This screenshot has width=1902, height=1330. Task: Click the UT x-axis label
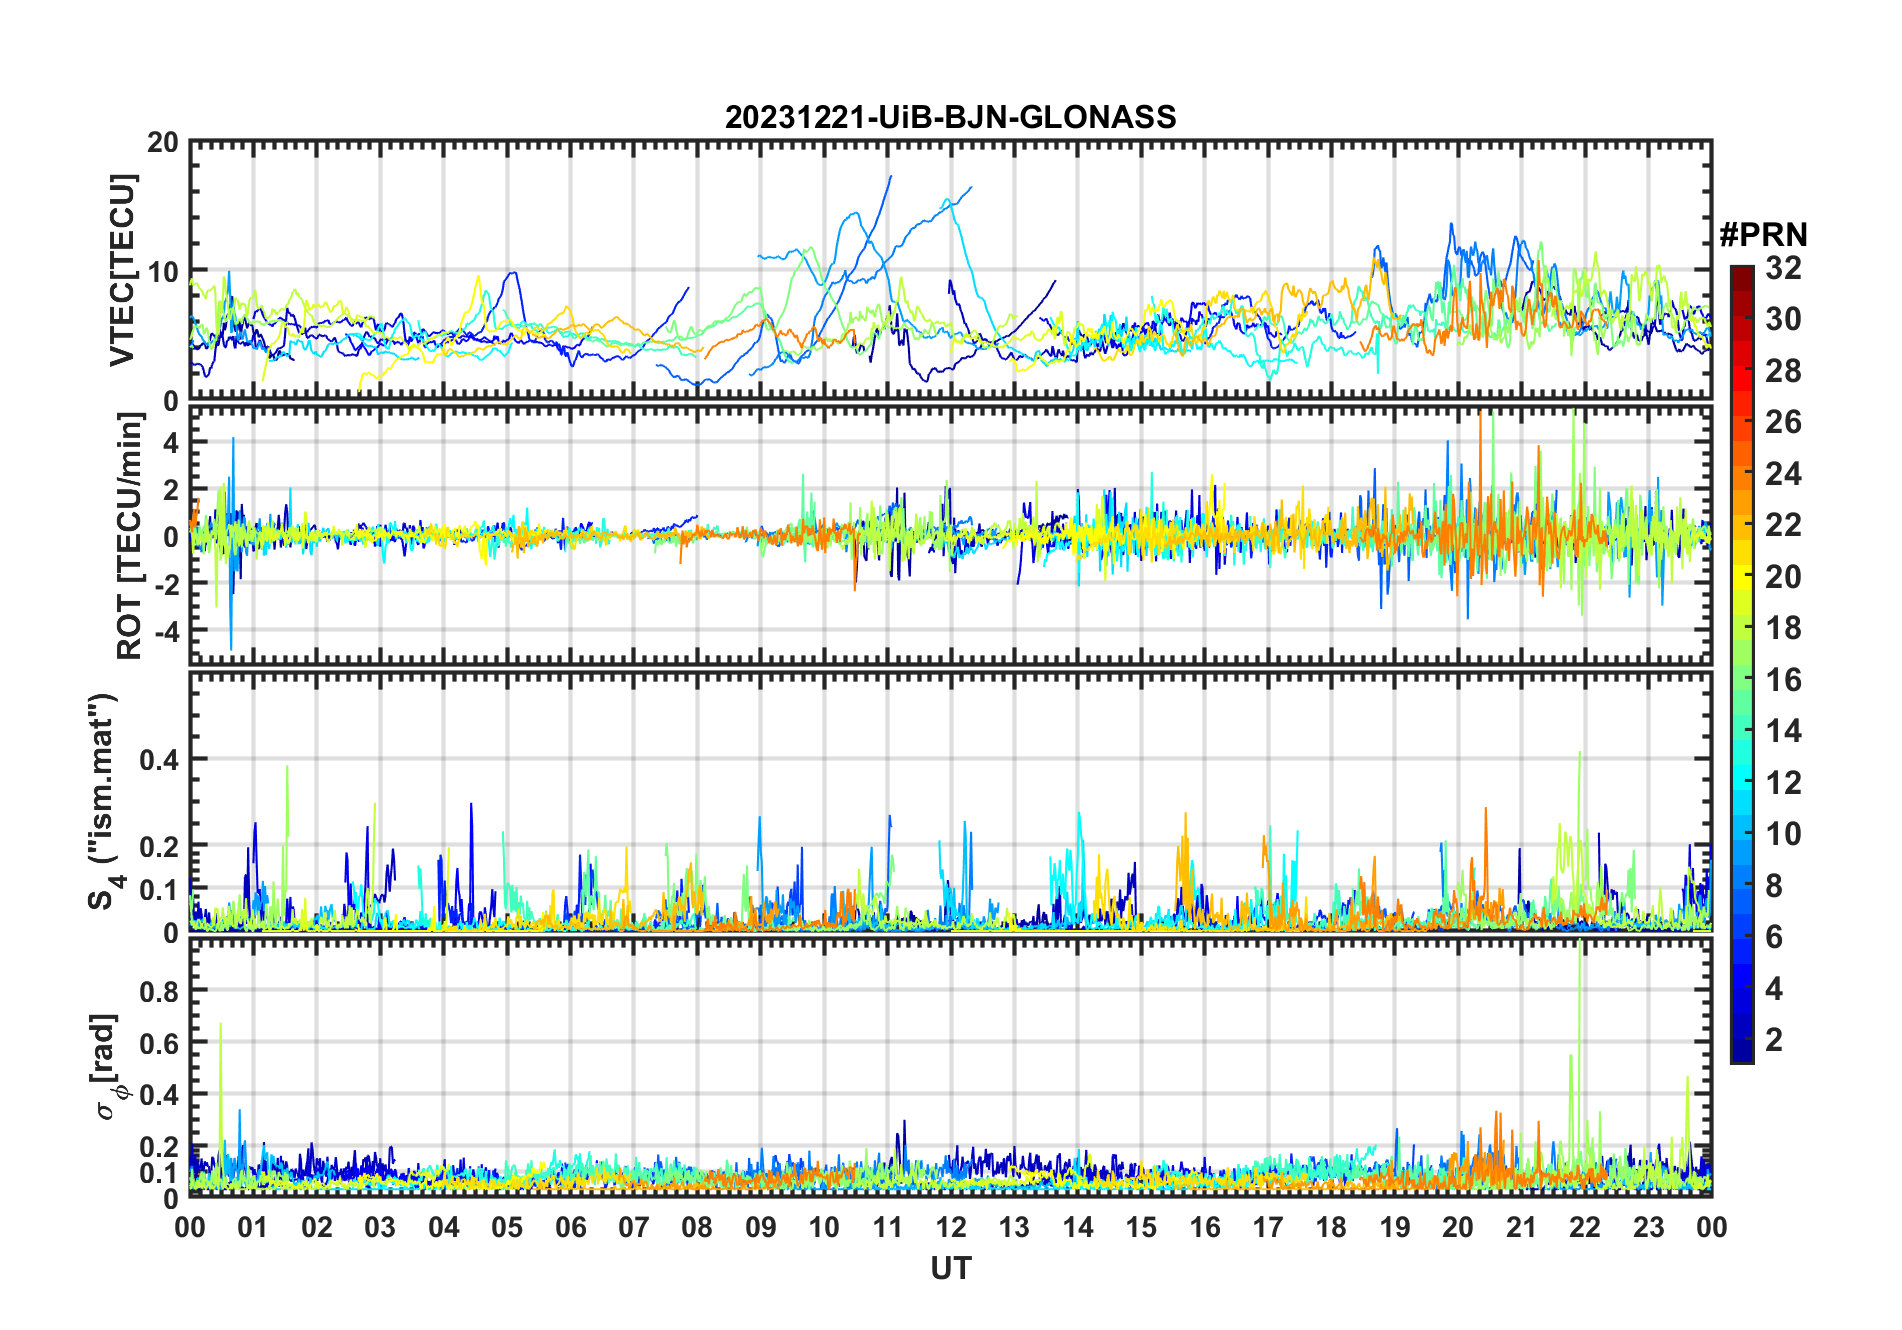click(x=950, y=1268)
